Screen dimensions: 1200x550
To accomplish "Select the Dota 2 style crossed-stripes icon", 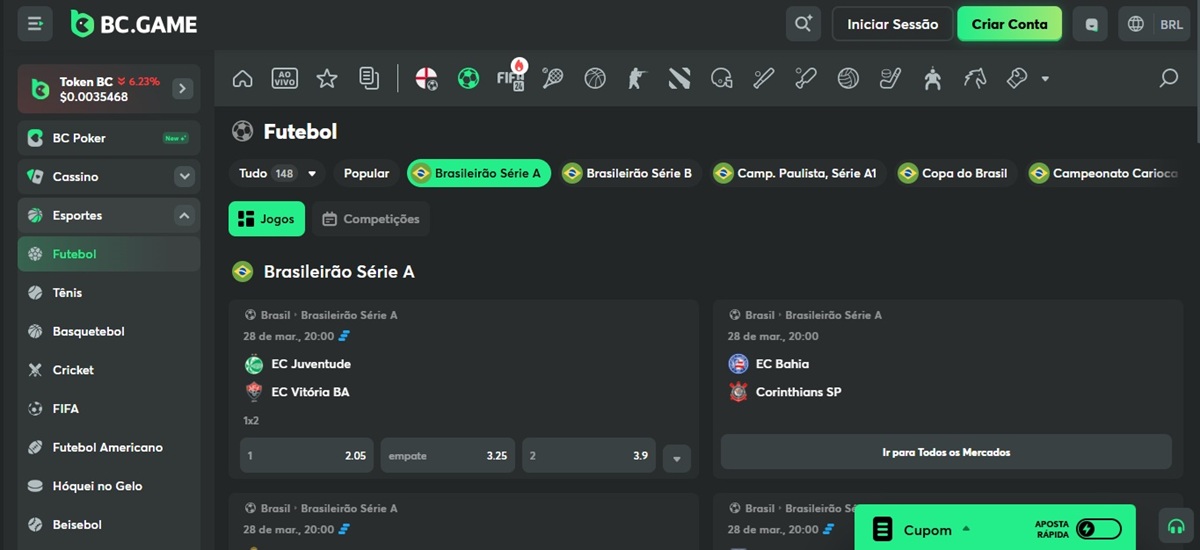I will [679, 78].
